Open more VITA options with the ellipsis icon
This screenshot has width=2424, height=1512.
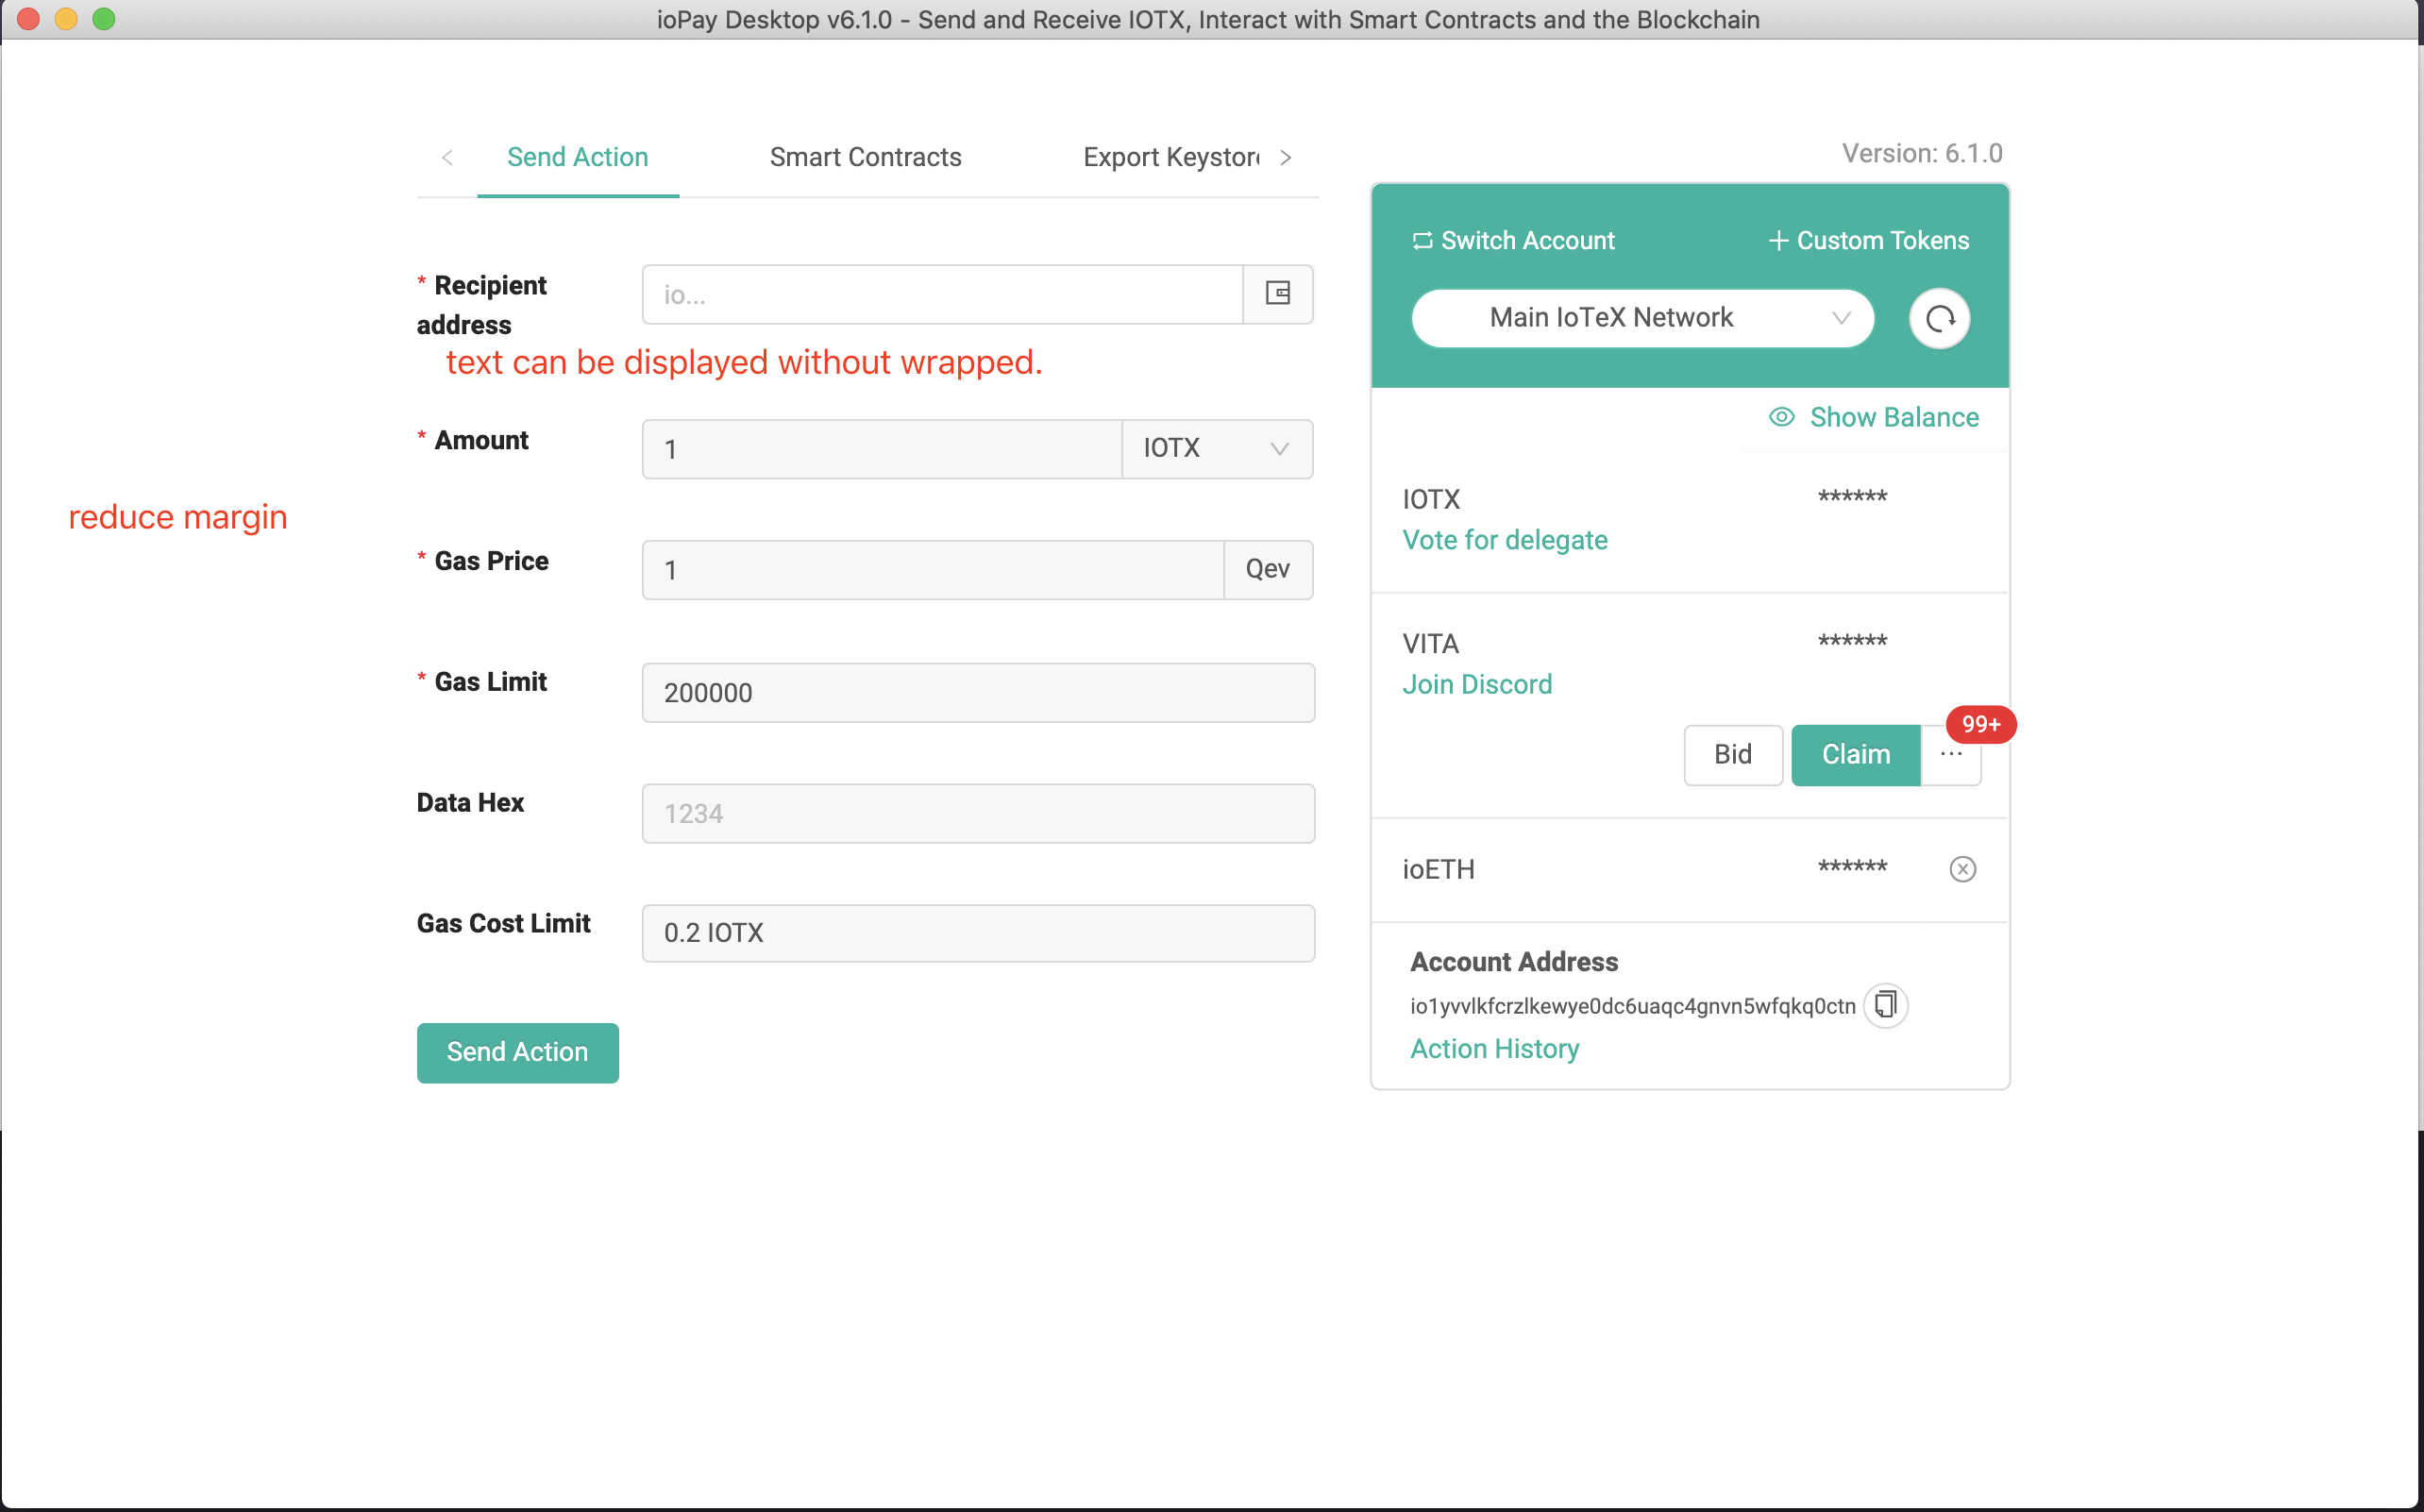pos(1951,755)
